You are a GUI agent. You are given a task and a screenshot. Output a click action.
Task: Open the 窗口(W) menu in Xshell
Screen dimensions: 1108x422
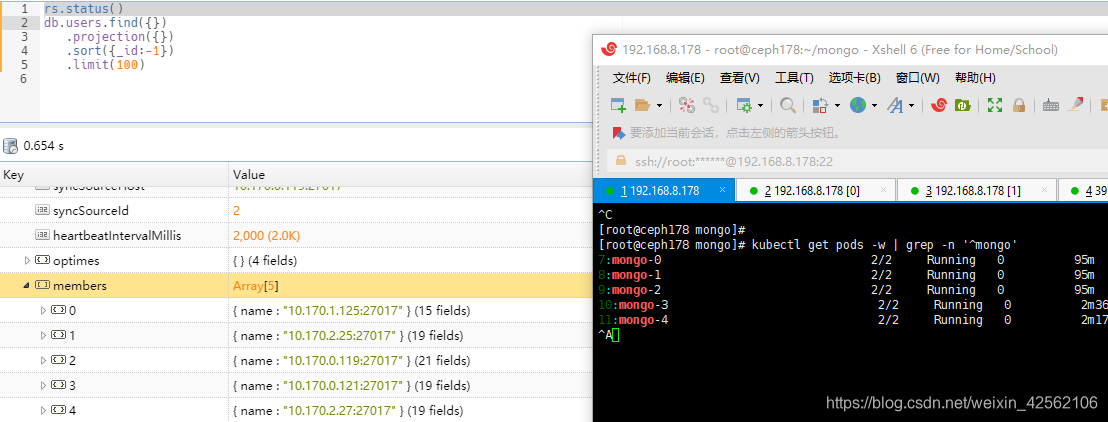(918, 78)
